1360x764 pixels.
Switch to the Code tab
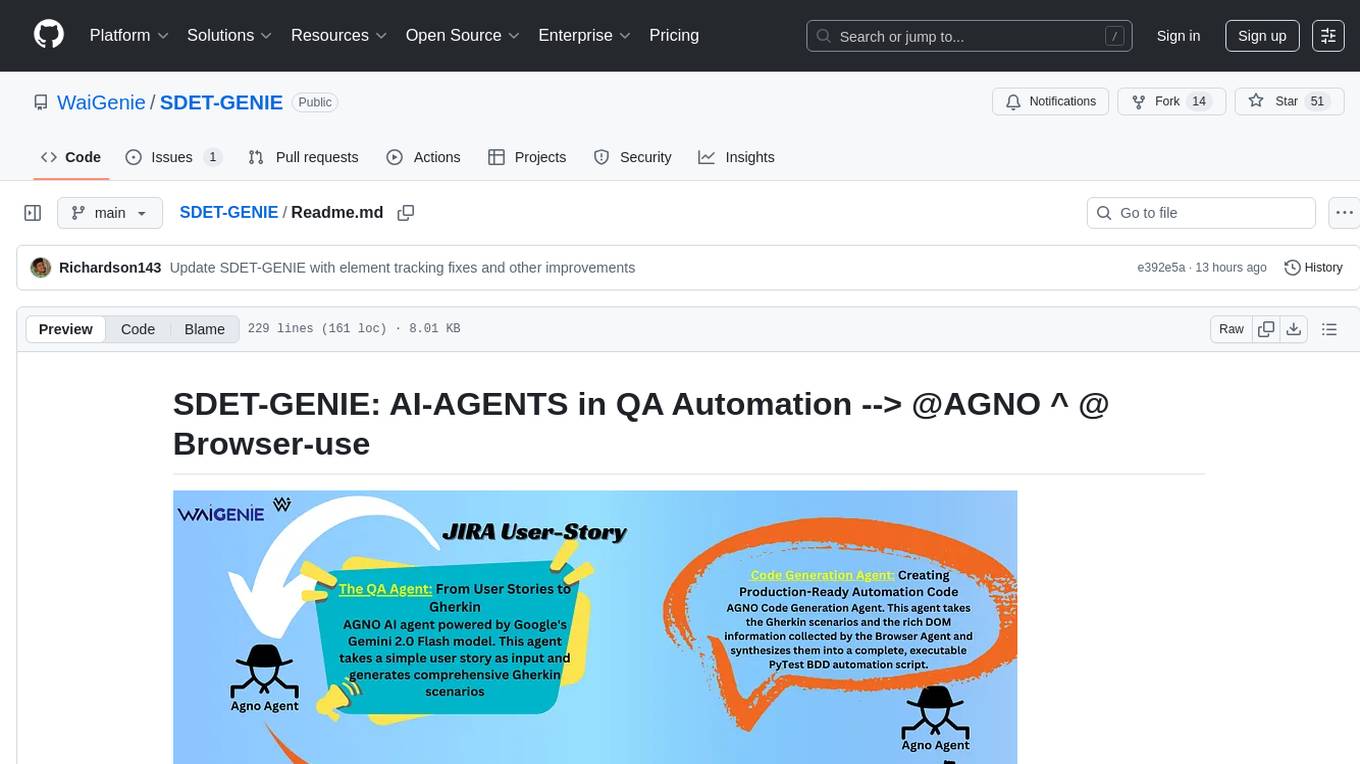71,157
